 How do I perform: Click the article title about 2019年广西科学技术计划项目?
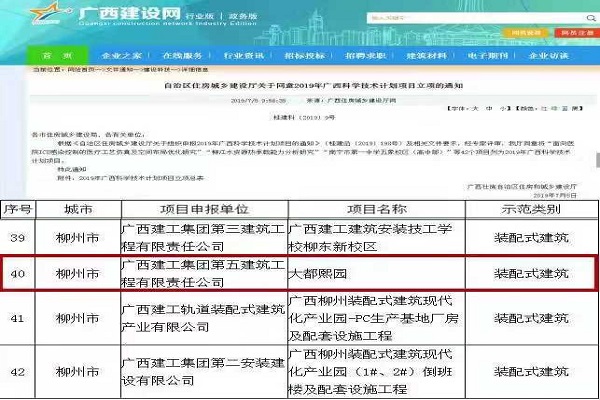pyautogui.click(x=313, y=85)
